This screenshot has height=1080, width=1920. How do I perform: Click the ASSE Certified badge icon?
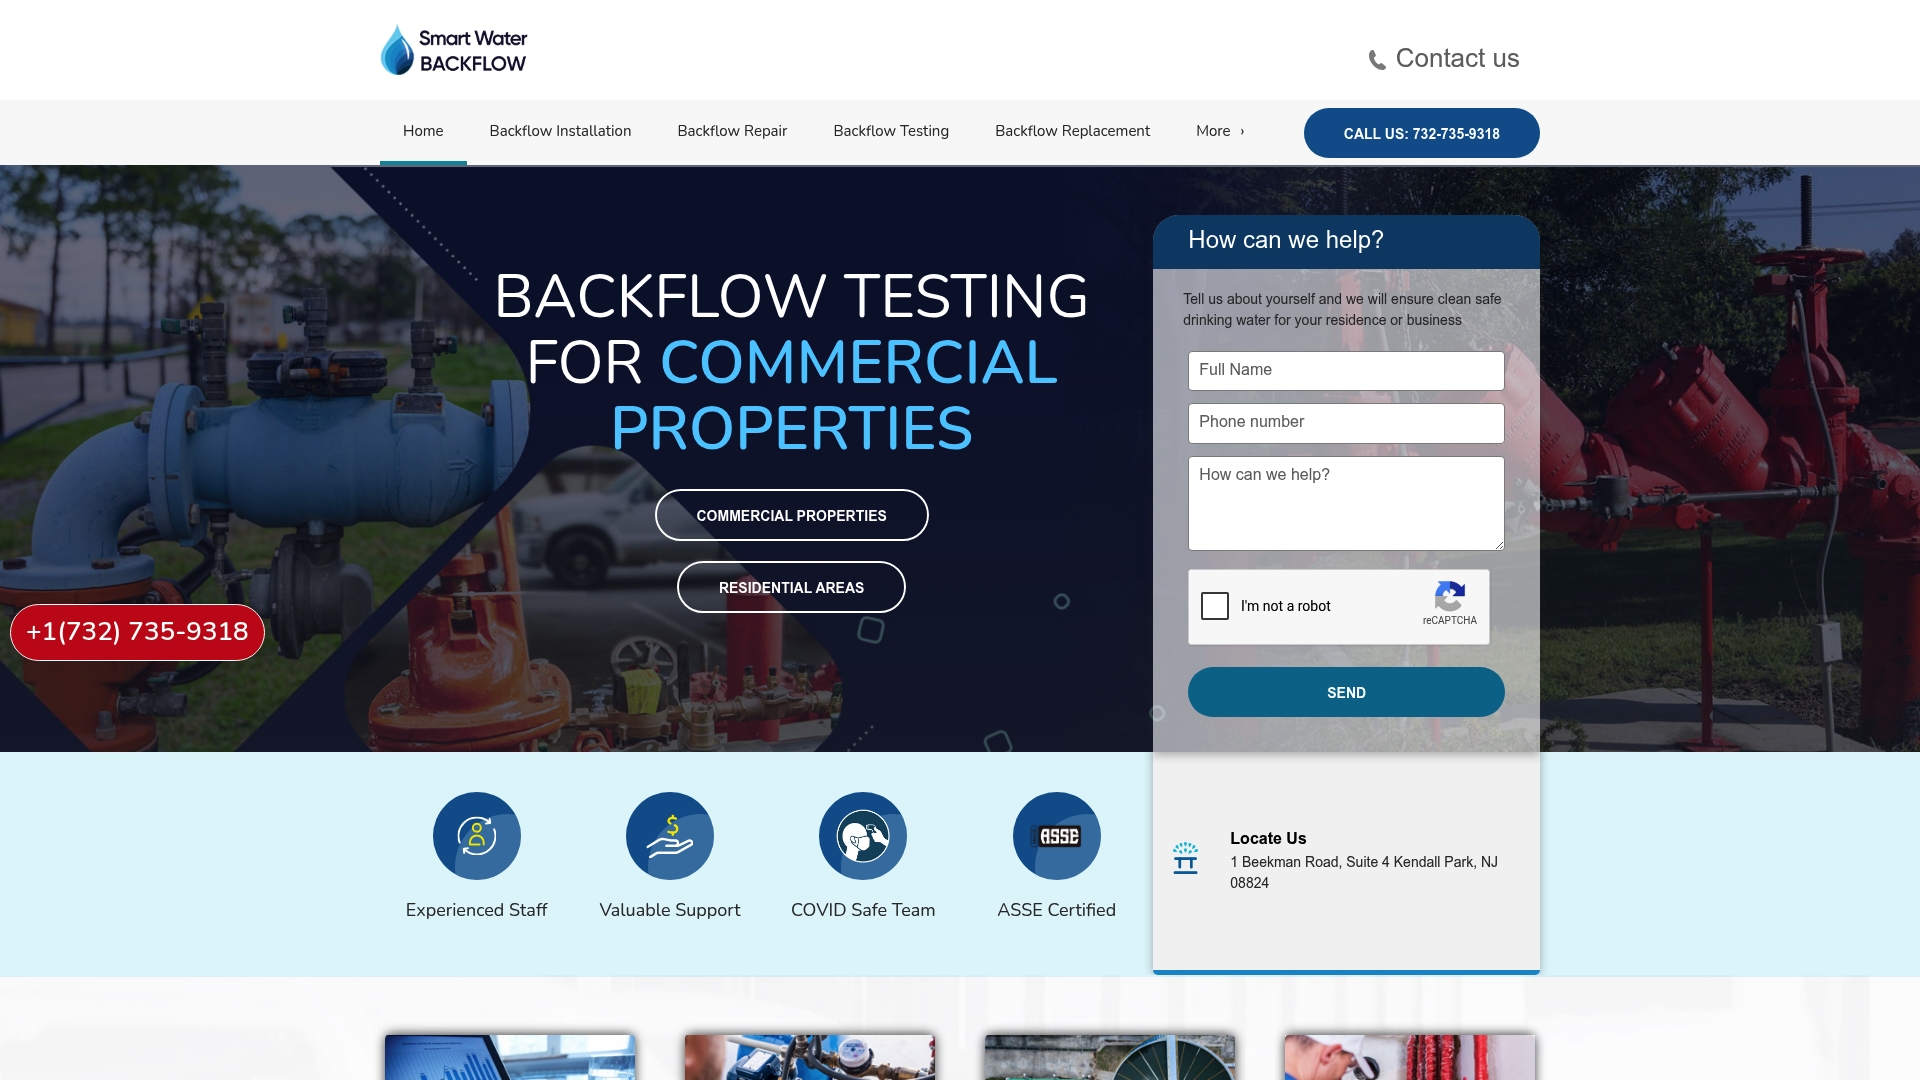(1057, 836)
